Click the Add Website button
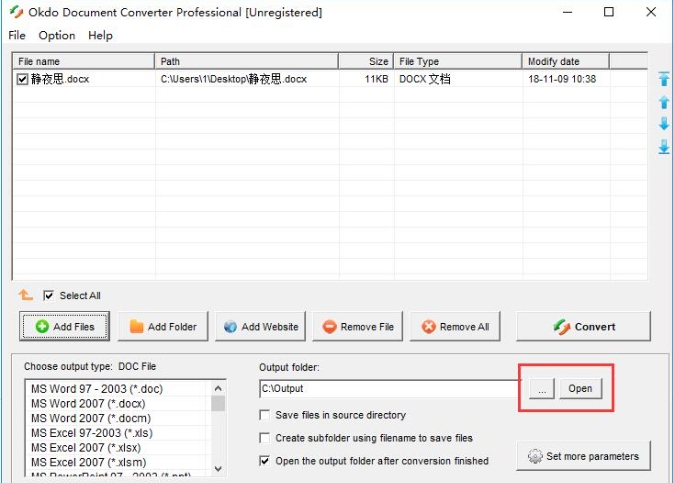Screen dimensions: 673x483 coord(260,326)
